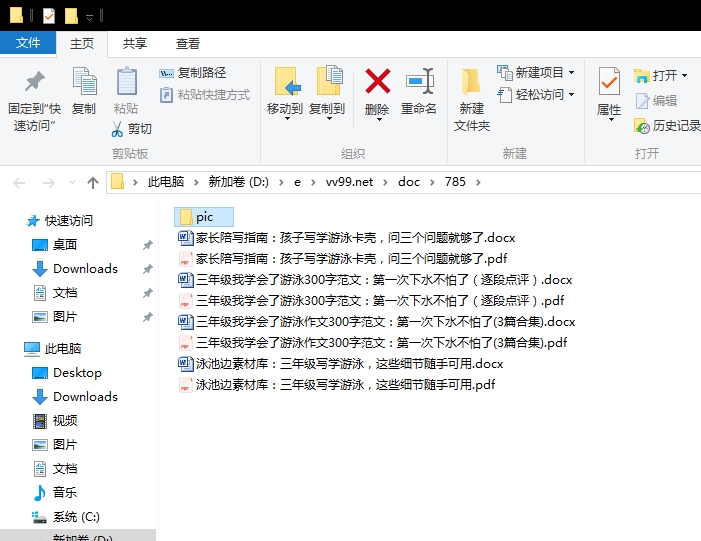Copy path of selected item
This screenshot has width=701, height=541.
tap(193, 72)
